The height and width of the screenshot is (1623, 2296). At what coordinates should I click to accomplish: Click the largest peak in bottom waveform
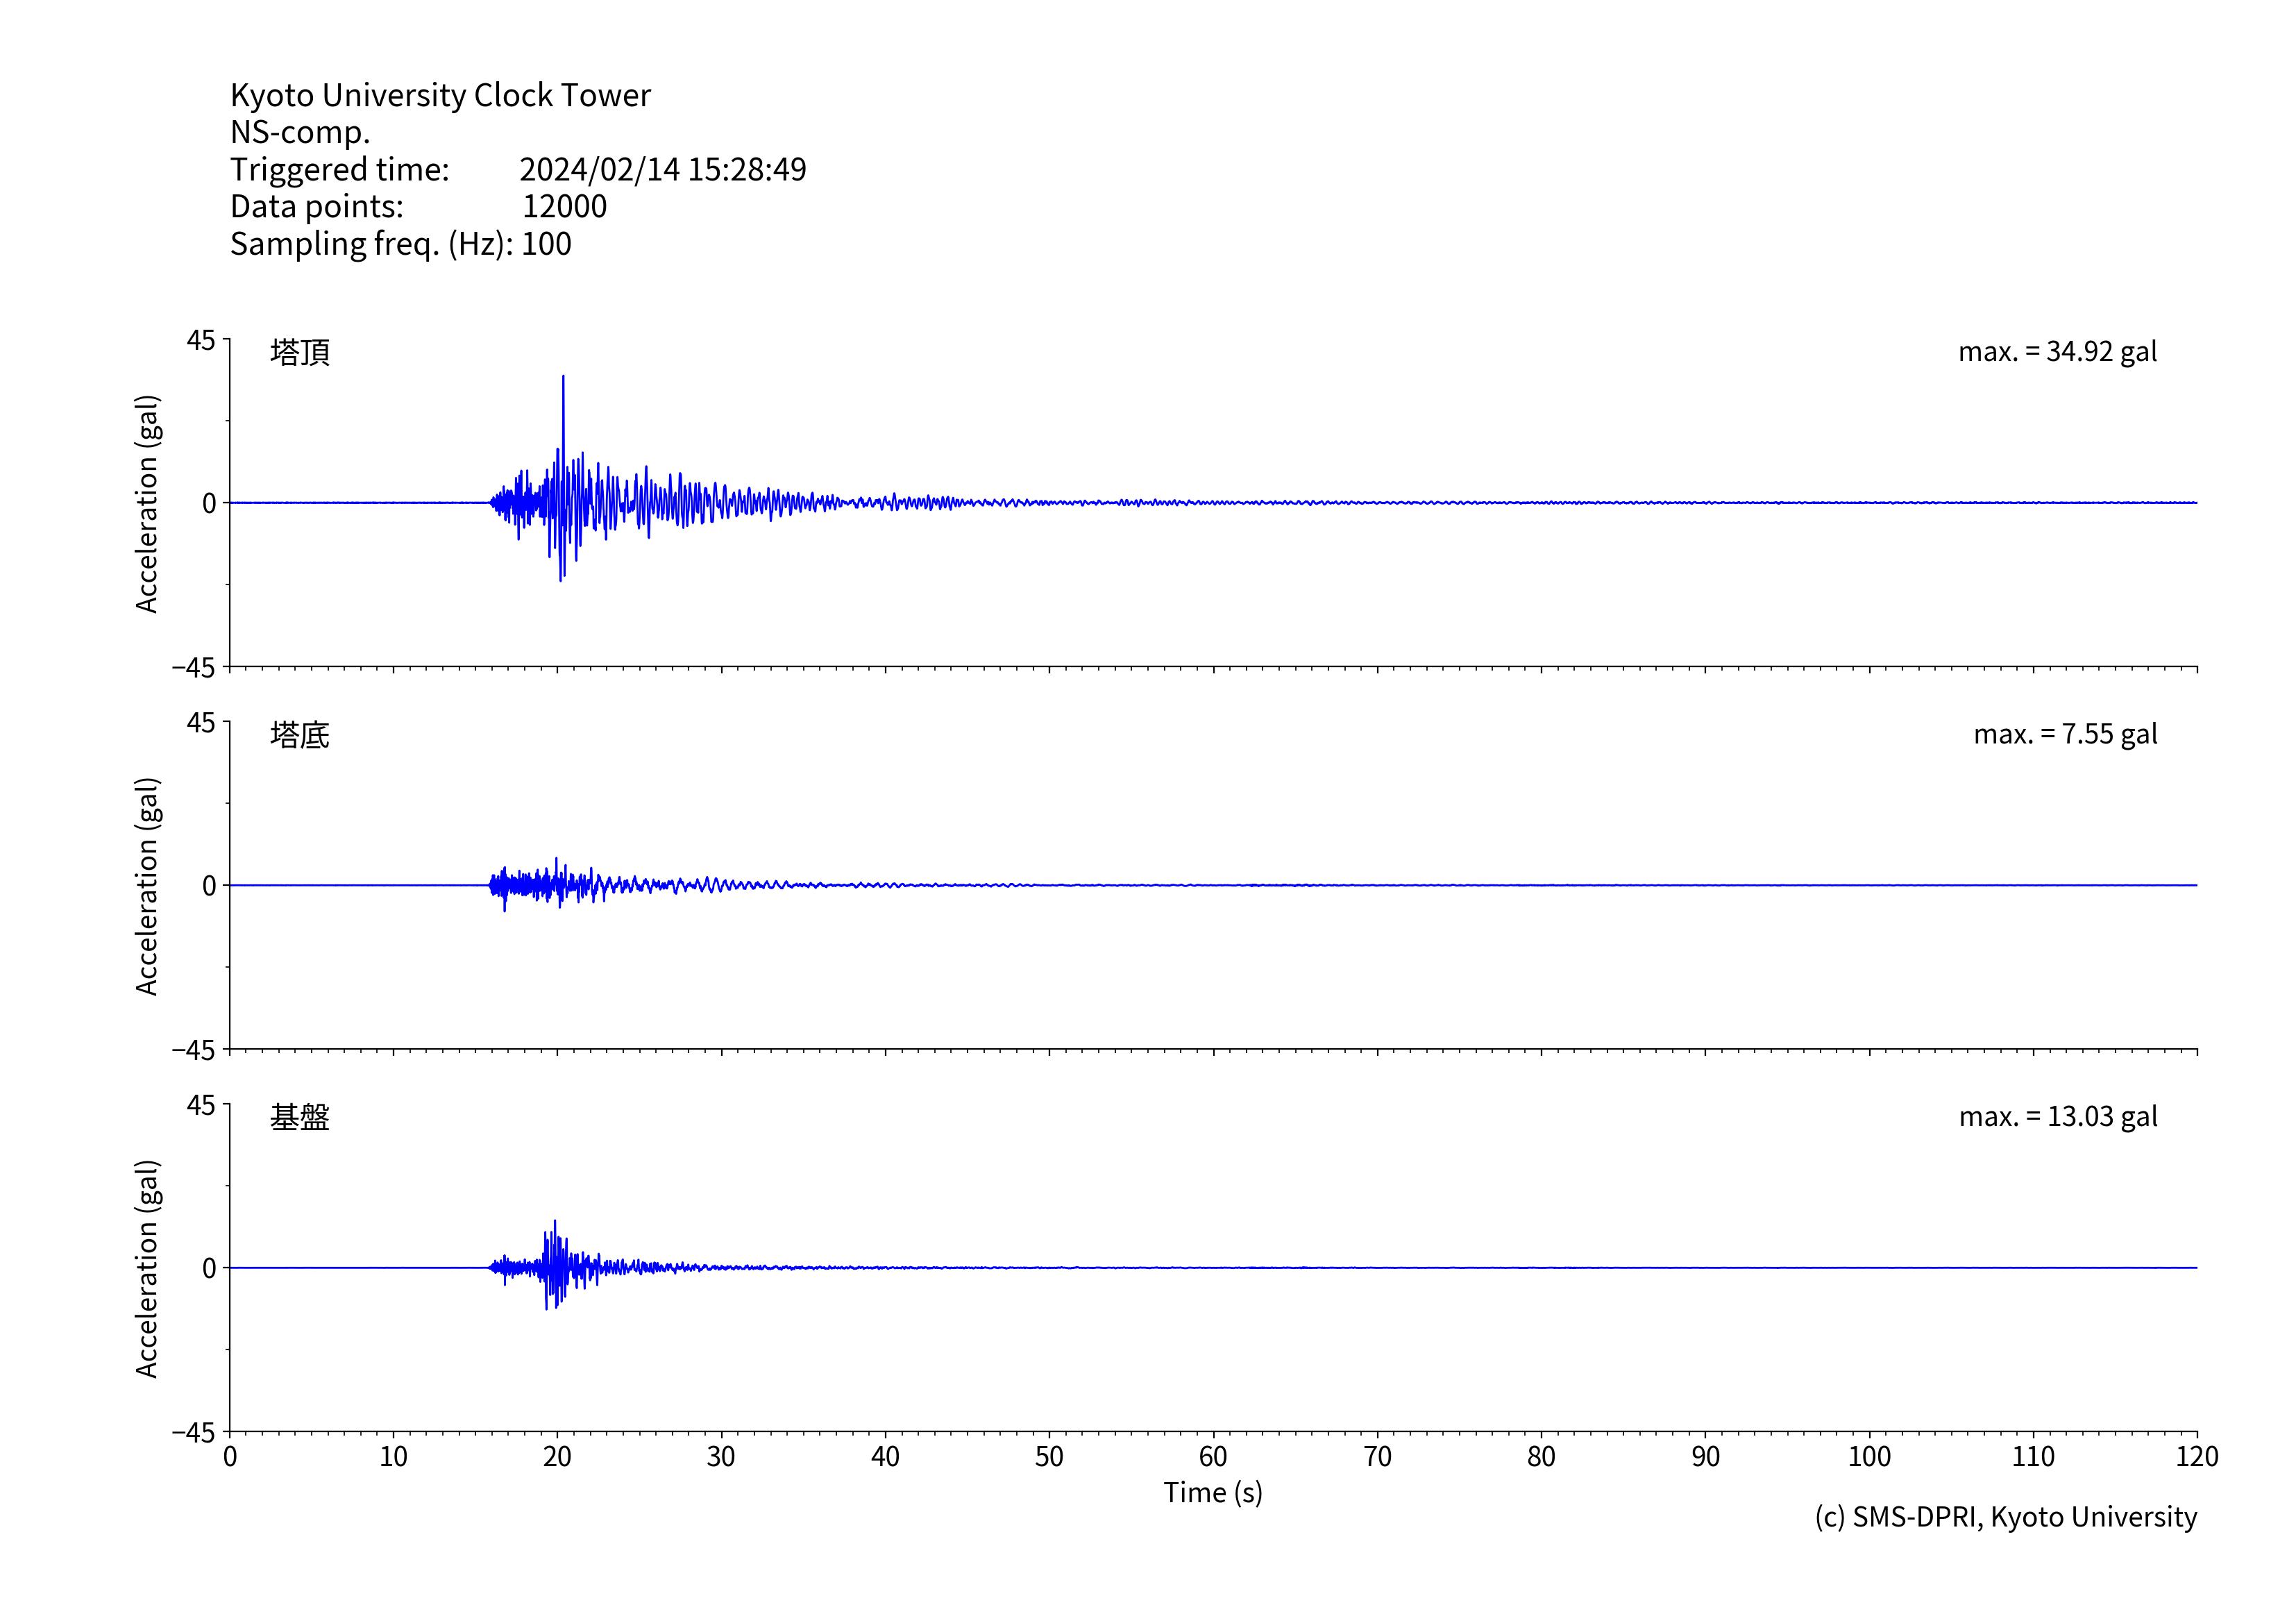[x=555, y=1224]
